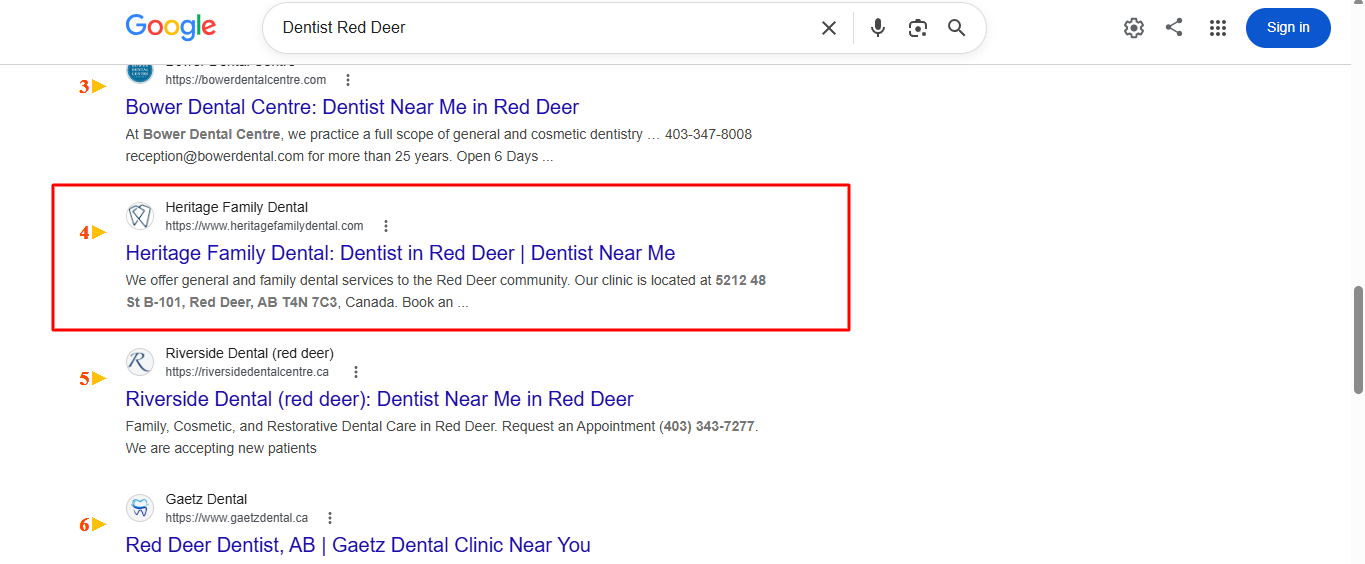The width and height of the screenshot is (1365, 564).
Task: Open more options for Riverside Dental result
Action: point(355,372)
